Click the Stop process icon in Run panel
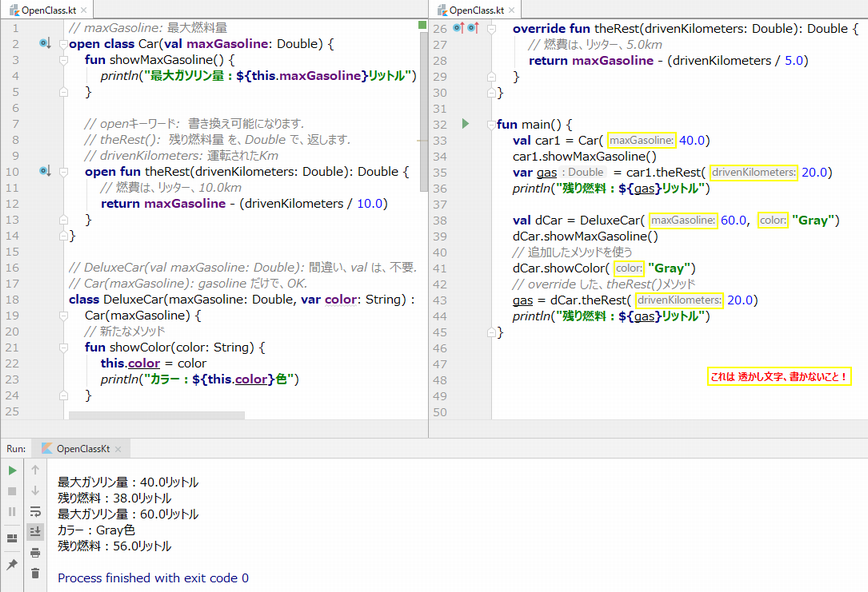Image resolution: width=868 pixels, height=592 pixels. pos(12,491)
